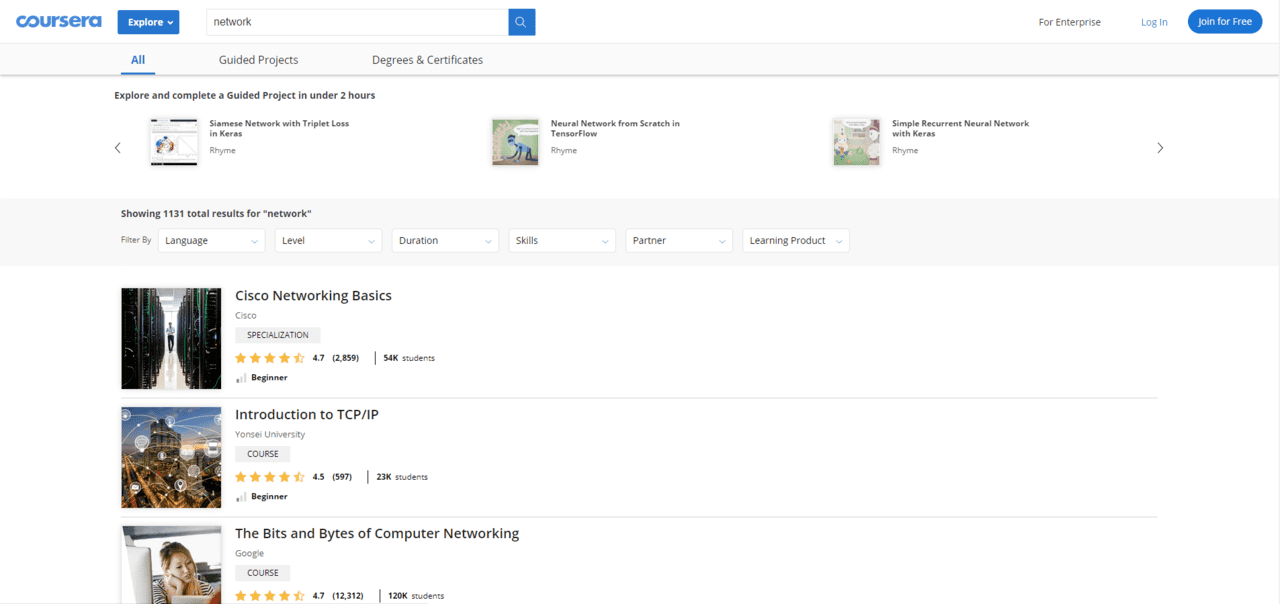This screenshot has height=604, width=1280.
Task: Click Join for Free button
Action: [1225, 22]
